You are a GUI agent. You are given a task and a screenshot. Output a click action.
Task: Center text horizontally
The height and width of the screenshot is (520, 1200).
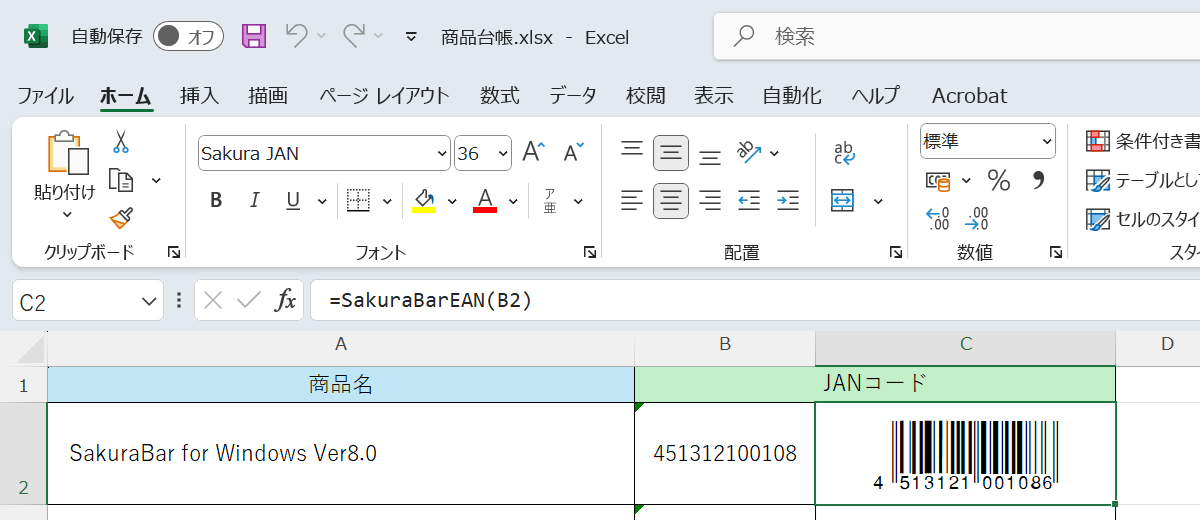(671, 201)
